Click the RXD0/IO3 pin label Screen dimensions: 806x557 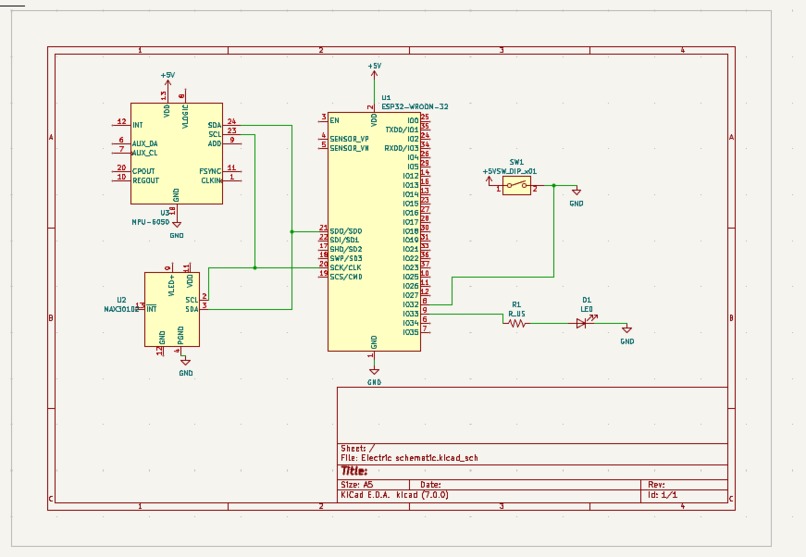(401, 148)
